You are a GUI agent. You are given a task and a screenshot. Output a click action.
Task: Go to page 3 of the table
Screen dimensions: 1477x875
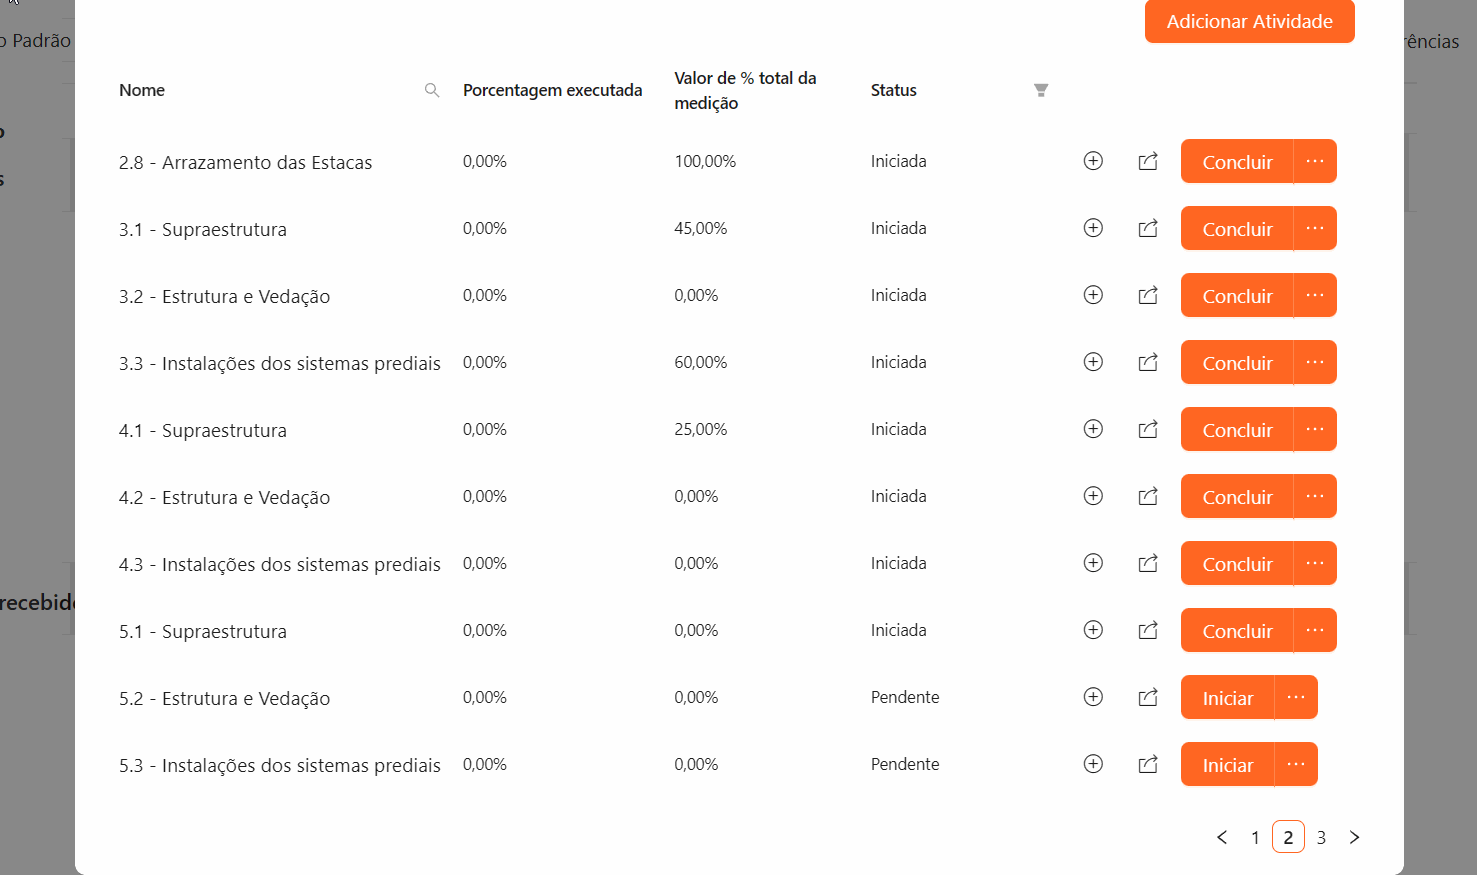tap(1321, 837)
